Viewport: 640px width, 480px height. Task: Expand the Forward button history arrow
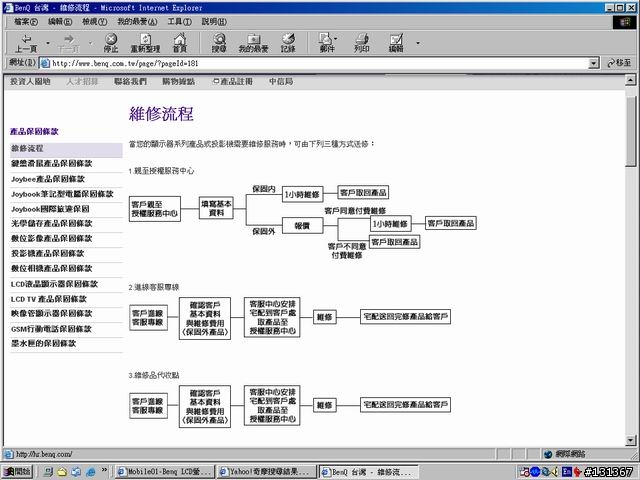(90, 43)
